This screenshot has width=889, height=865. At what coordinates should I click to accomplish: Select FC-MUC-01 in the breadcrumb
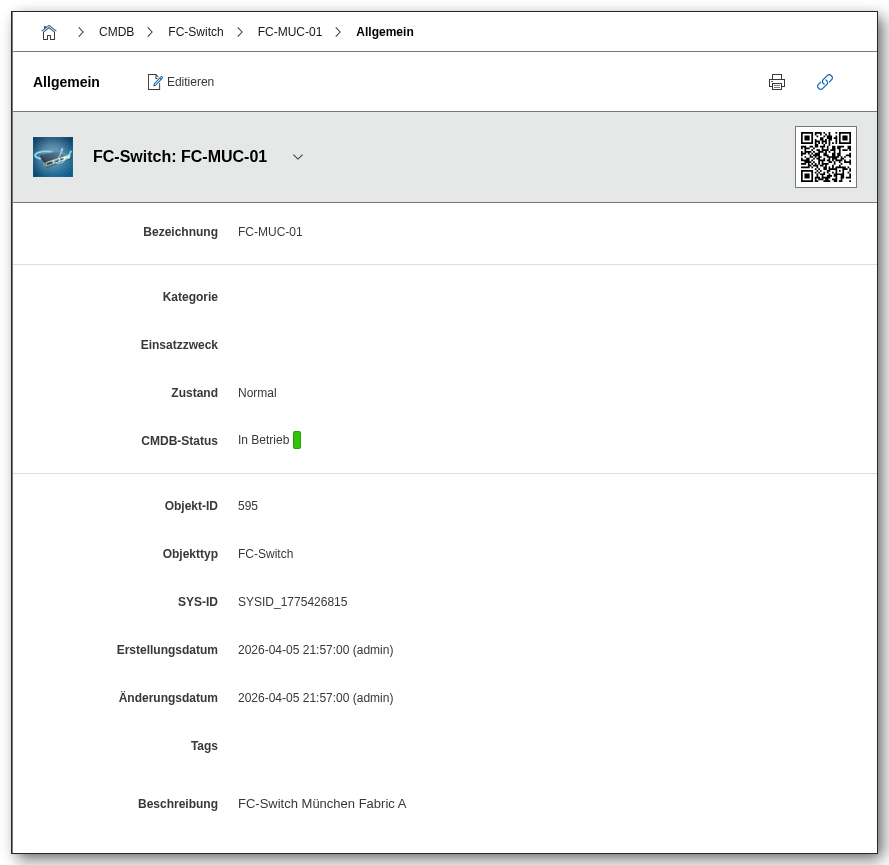click(290, 32)
